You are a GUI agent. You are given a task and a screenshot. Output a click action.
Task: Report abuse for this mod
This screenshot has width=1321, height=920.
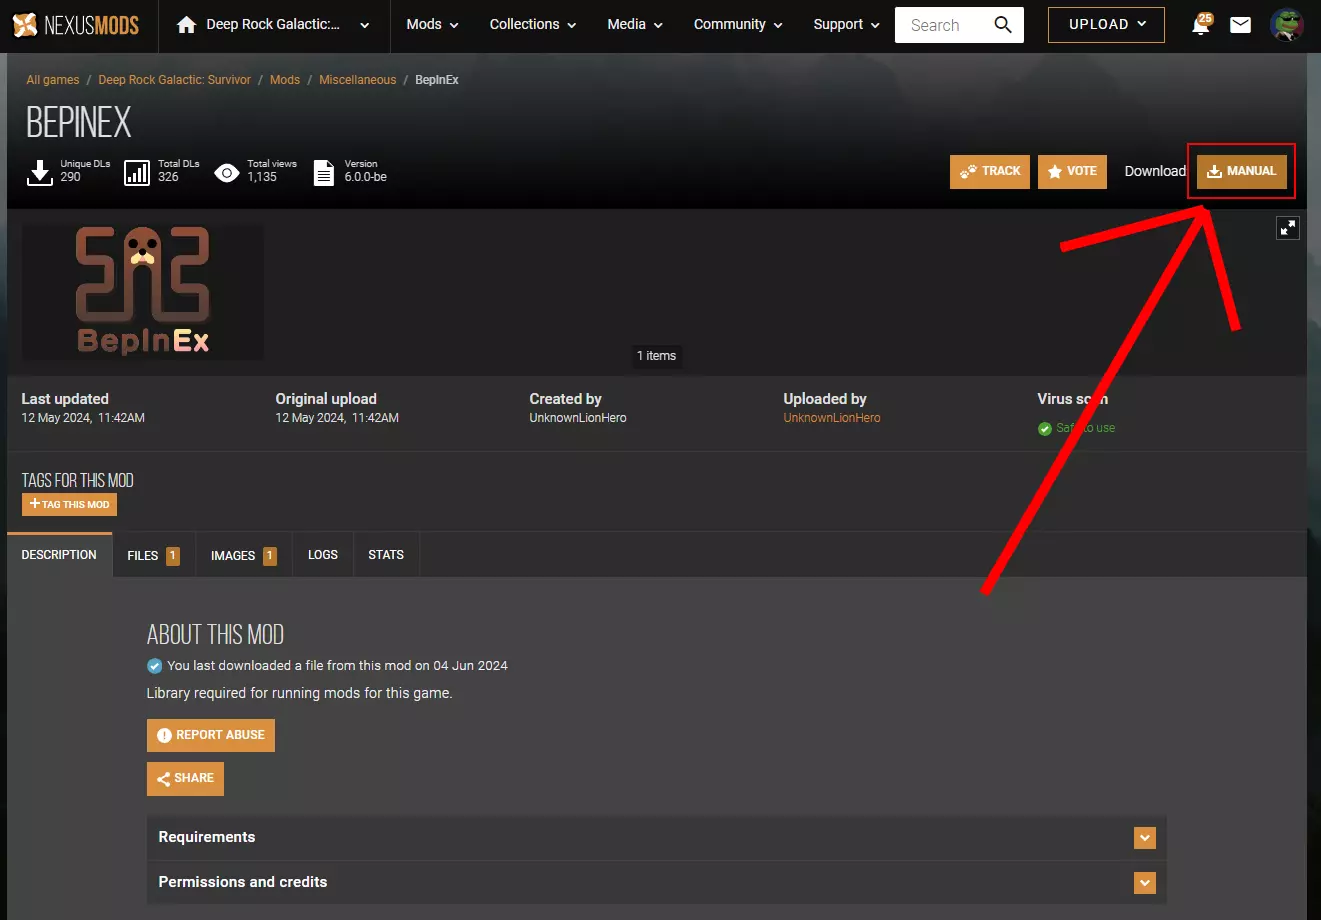point(211,736)
